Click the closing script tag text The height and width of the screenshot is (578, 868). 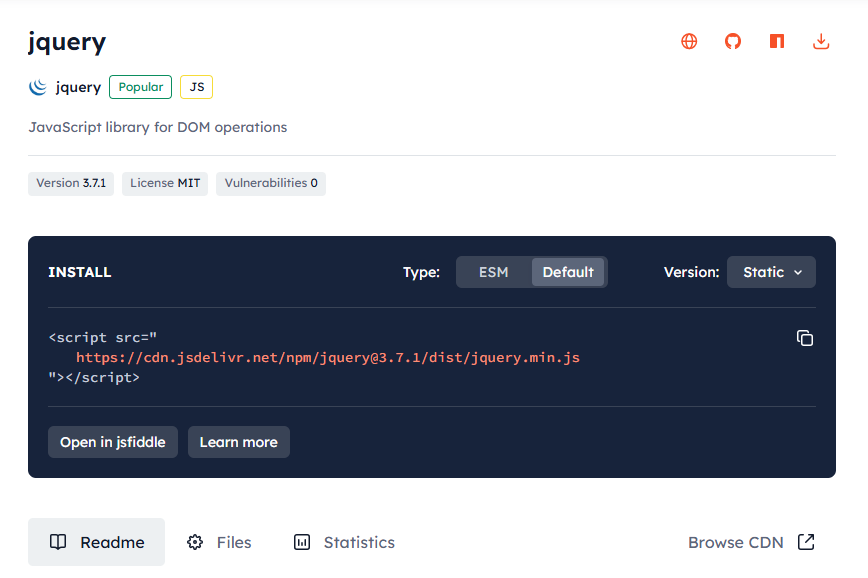click(94, 378)
